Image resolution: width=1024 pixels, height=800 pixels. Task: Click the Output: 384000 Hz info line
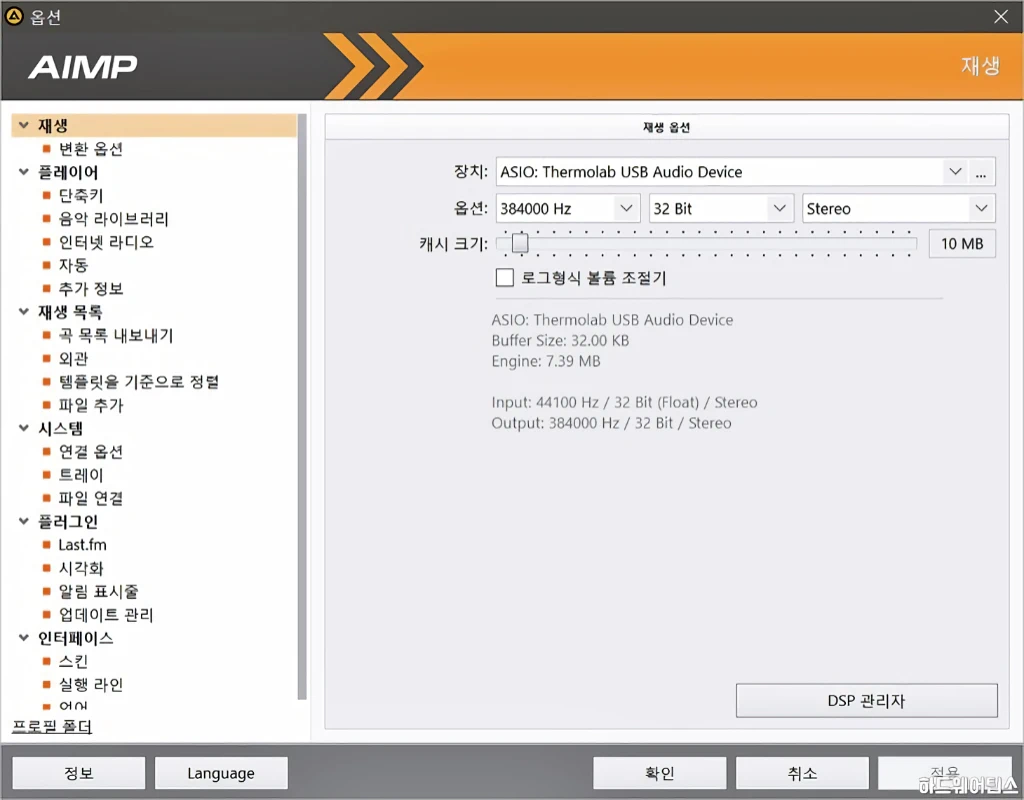tap(611, 423)
